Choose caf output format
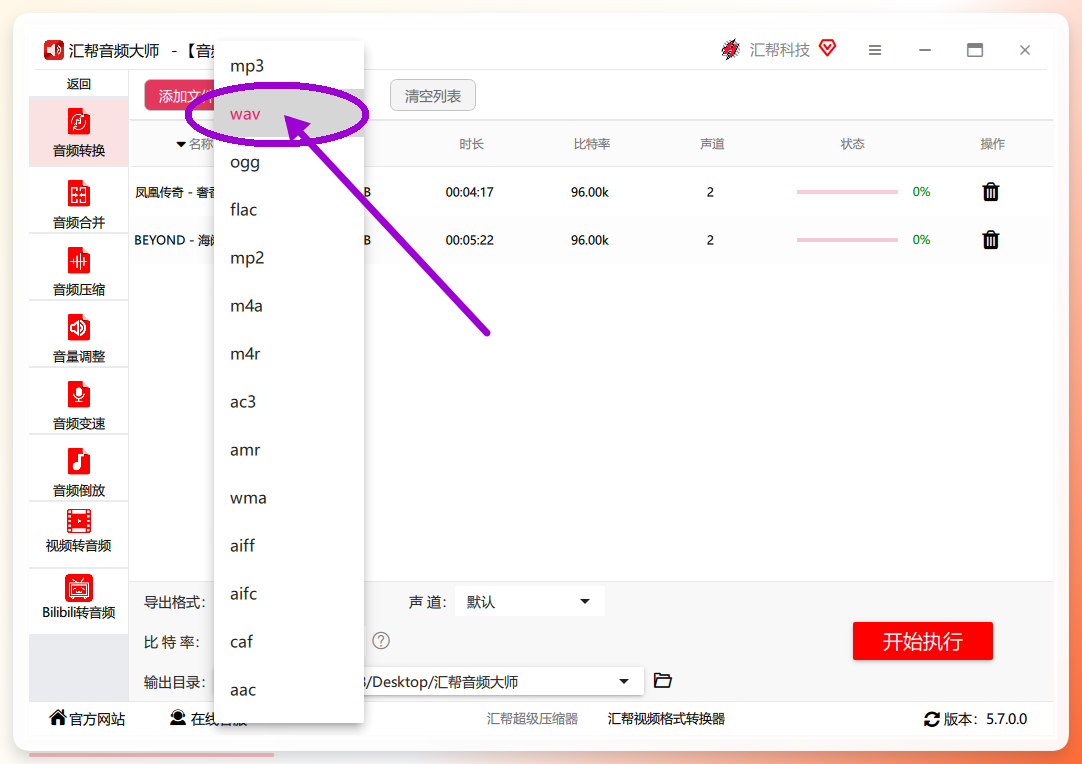 point(289,642)
